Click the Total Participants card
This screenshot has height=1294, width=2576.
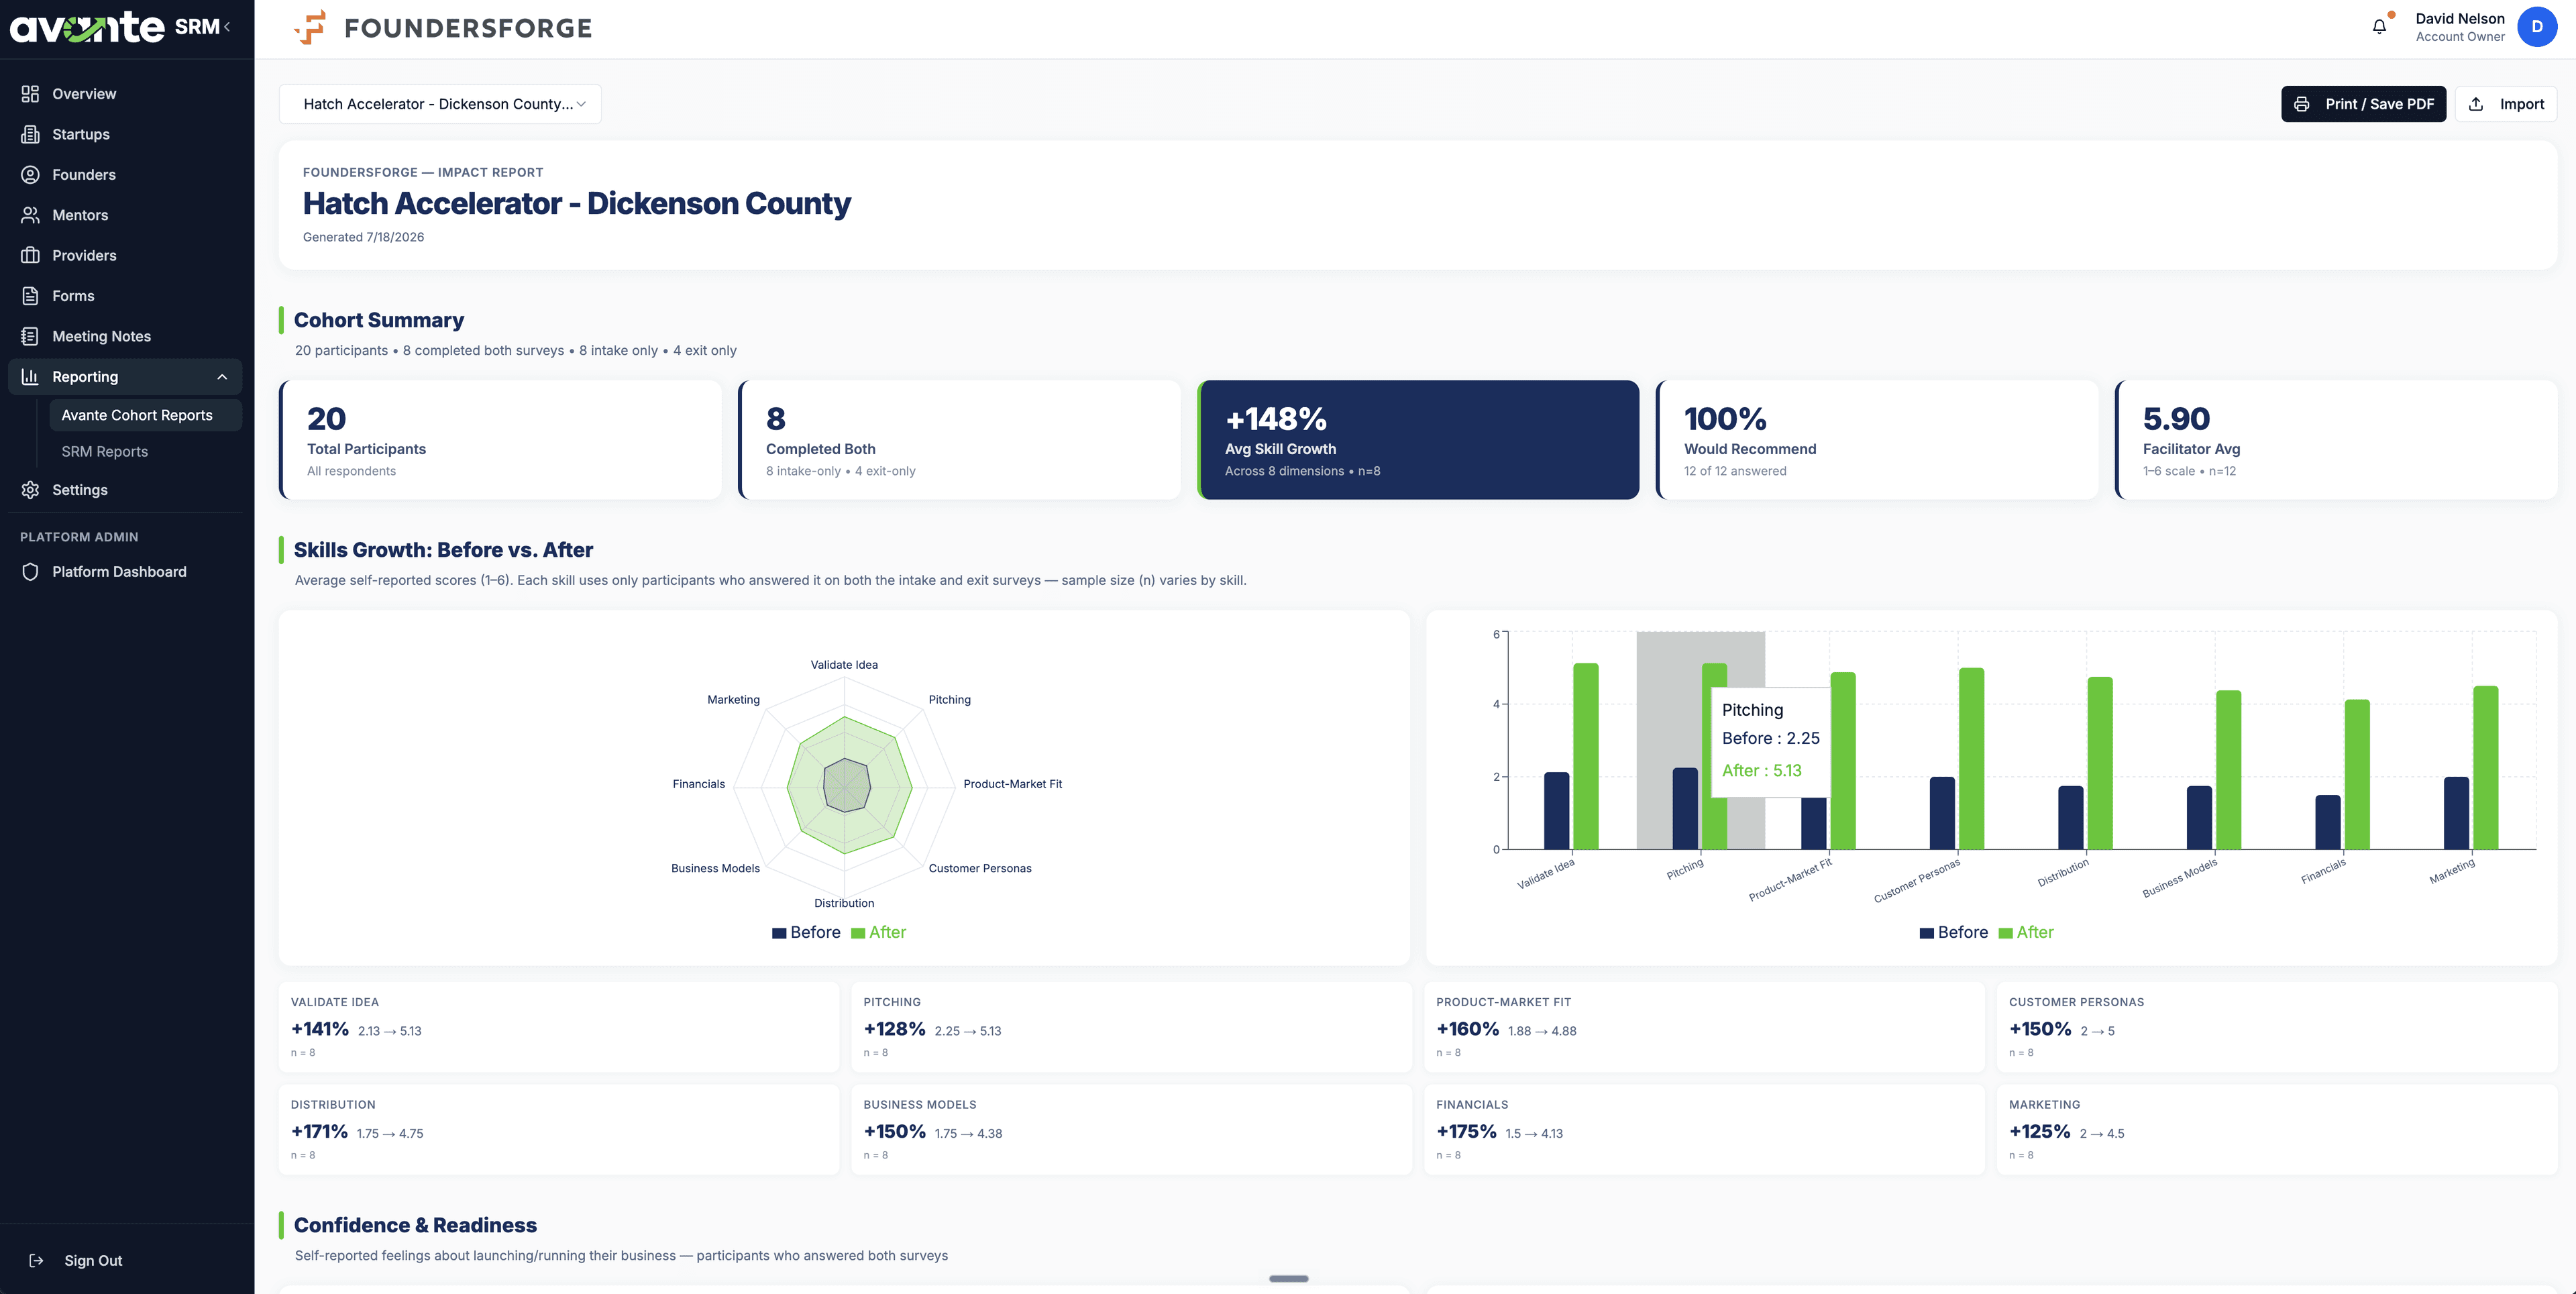(500, 440)
